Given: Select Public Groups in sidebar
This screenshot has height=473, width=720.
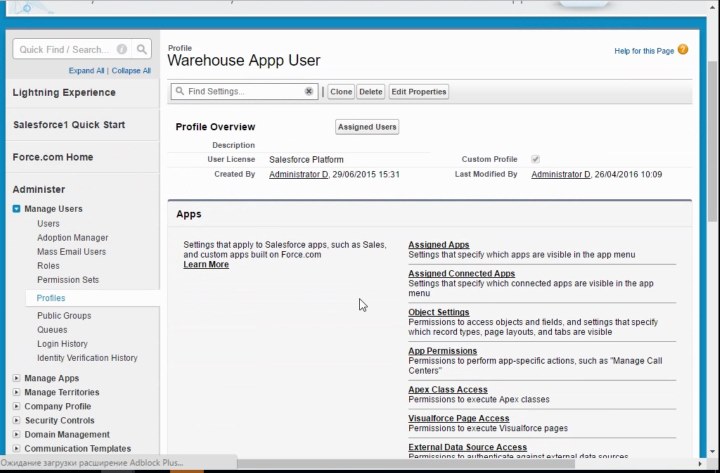Looking at the screenshot, I should tap(64, 316).
